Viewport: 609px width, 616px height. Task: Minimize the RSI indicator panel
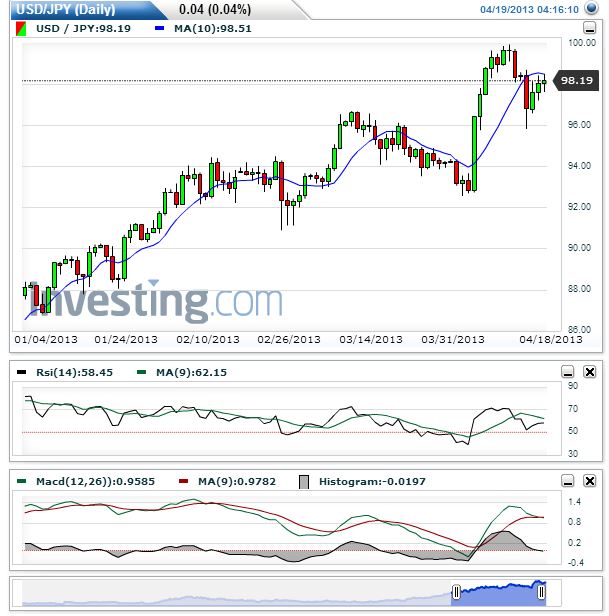567,372
